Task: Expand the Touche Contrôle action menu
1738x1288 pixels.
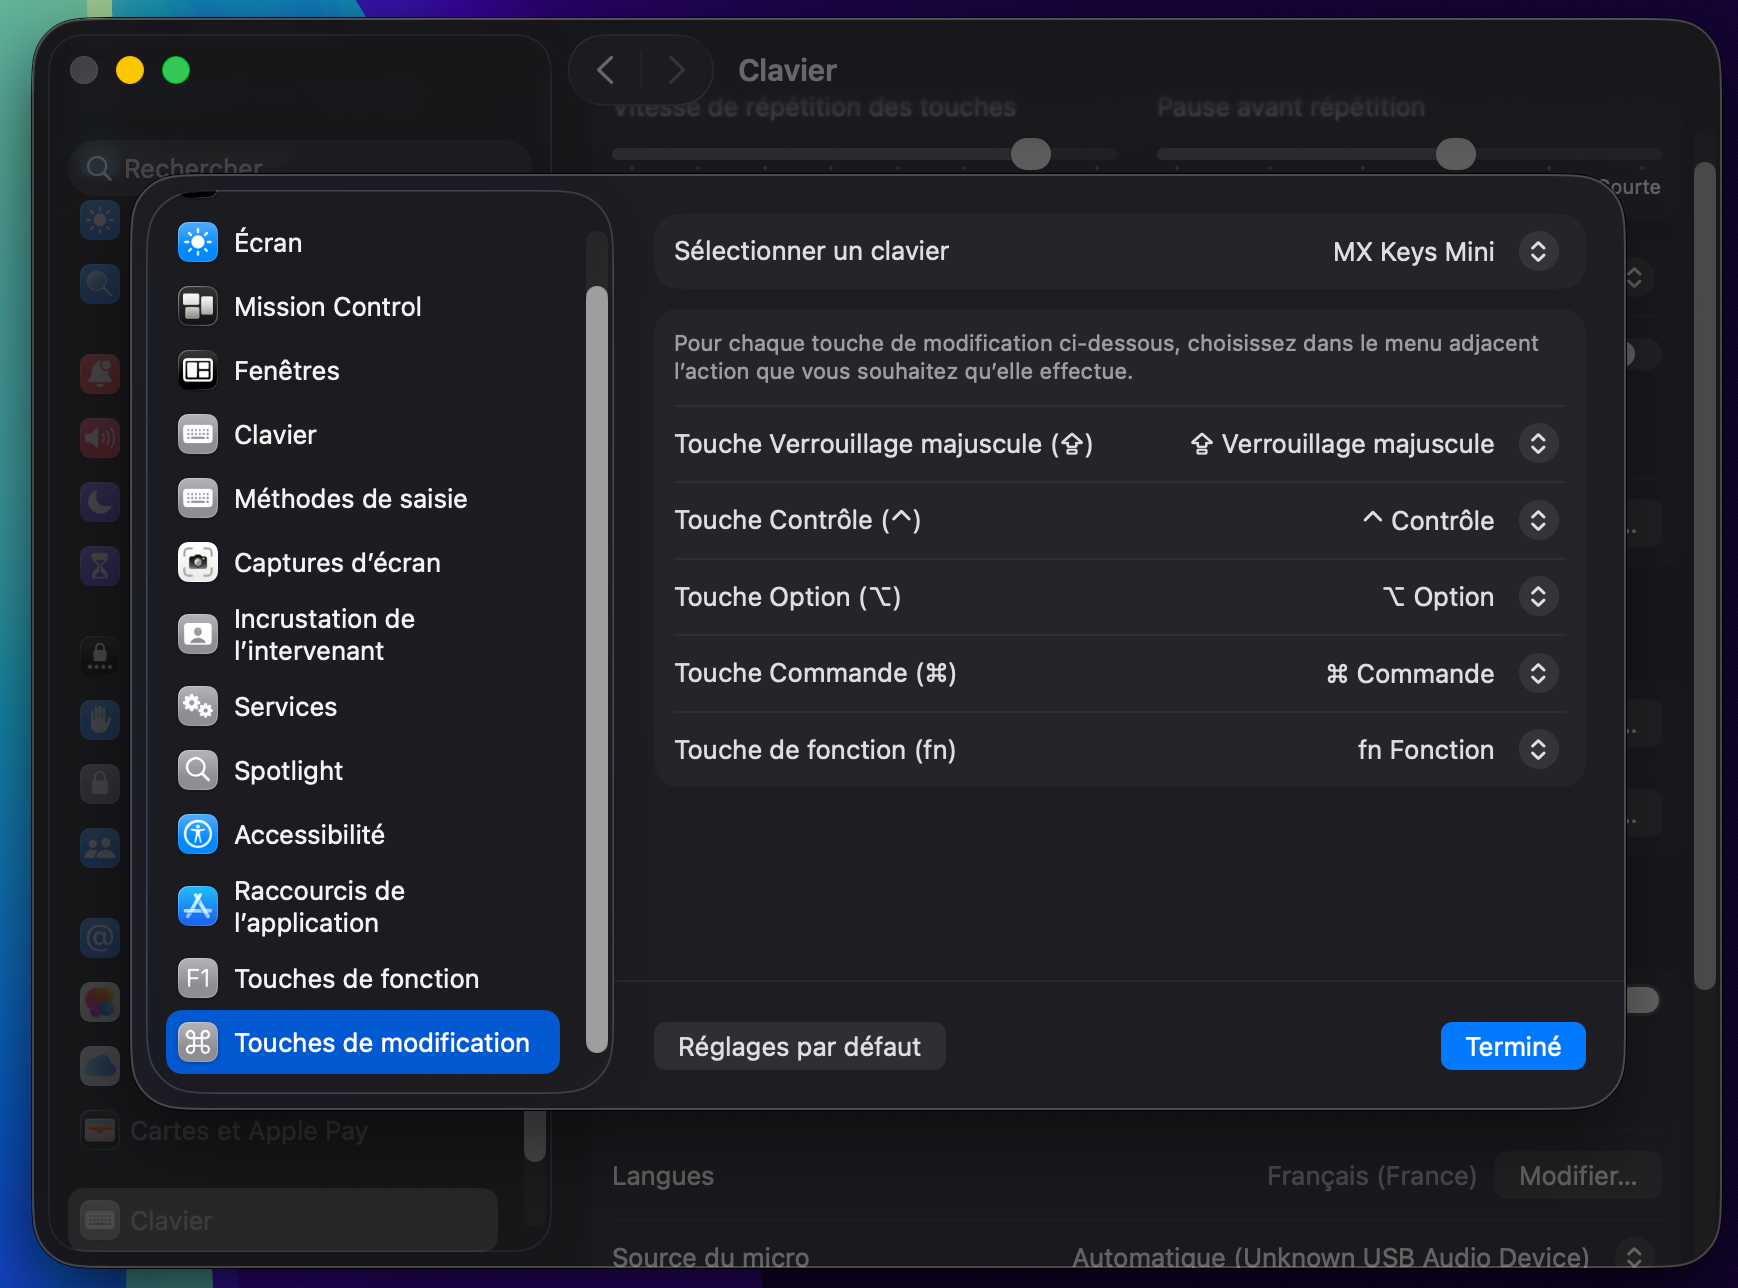Action: (x=1537, y=520)
